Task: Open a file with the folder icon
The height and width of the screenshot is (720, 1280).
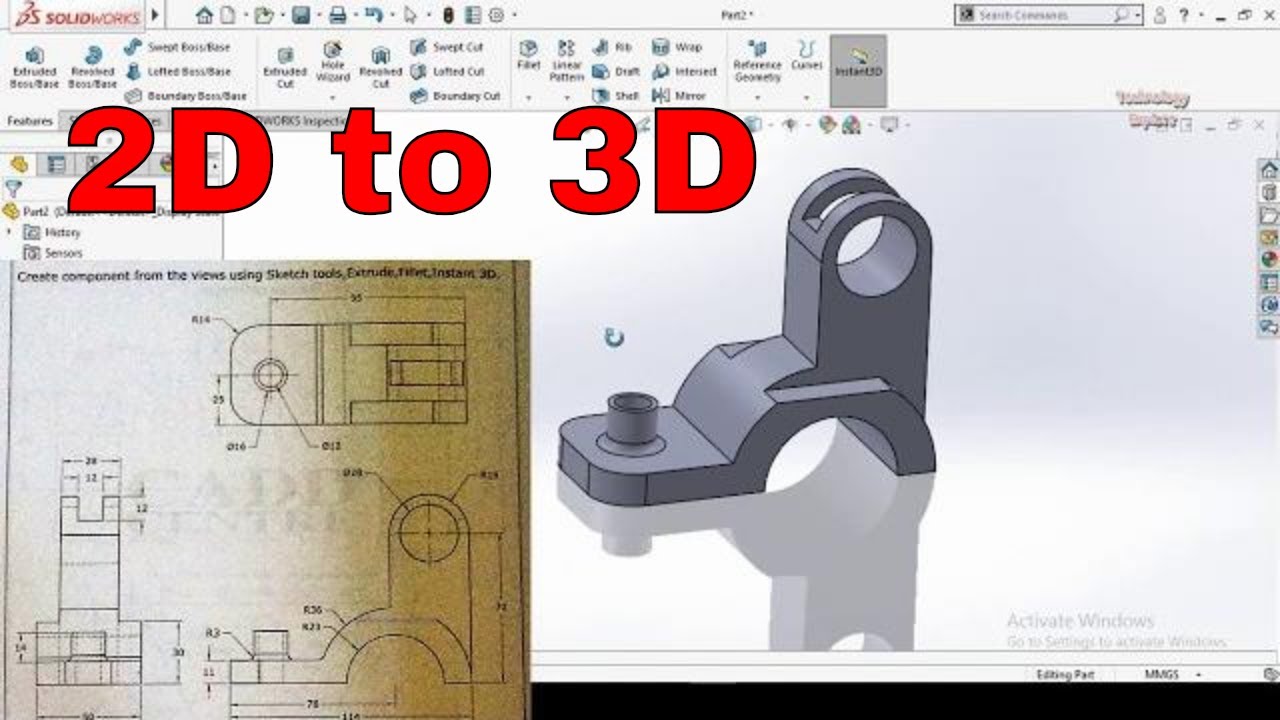Action: (262, 15)
